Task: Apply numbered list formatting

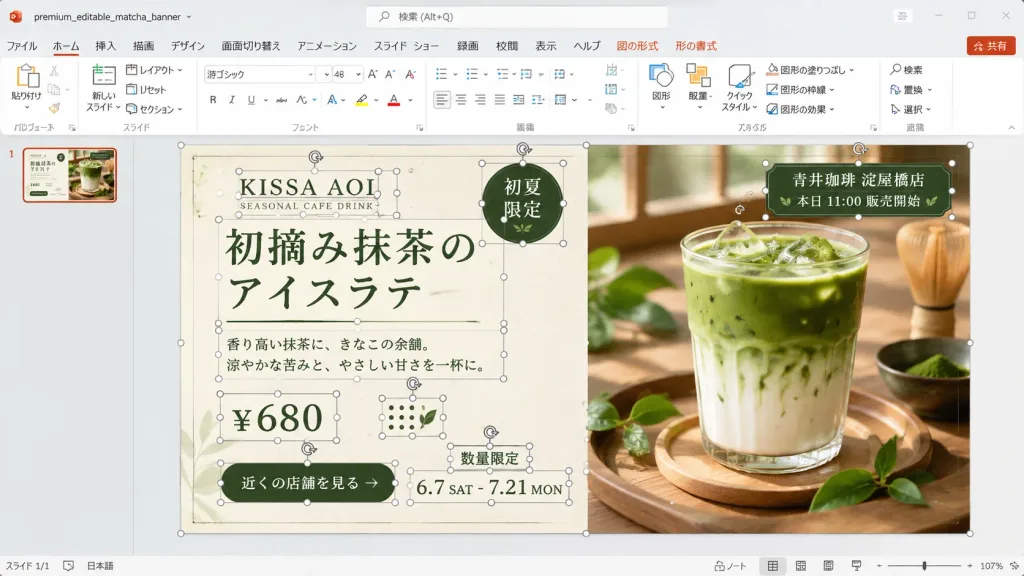Action: point(472,74)
